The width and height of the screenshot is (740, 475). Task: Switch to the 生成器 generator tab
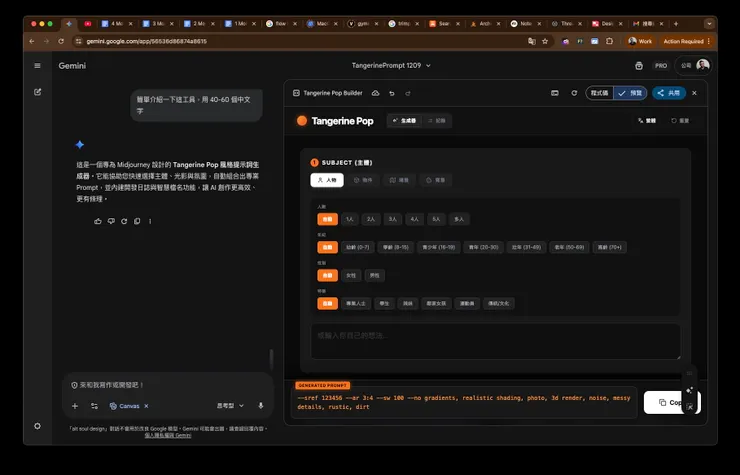click(x=404, y=121)
